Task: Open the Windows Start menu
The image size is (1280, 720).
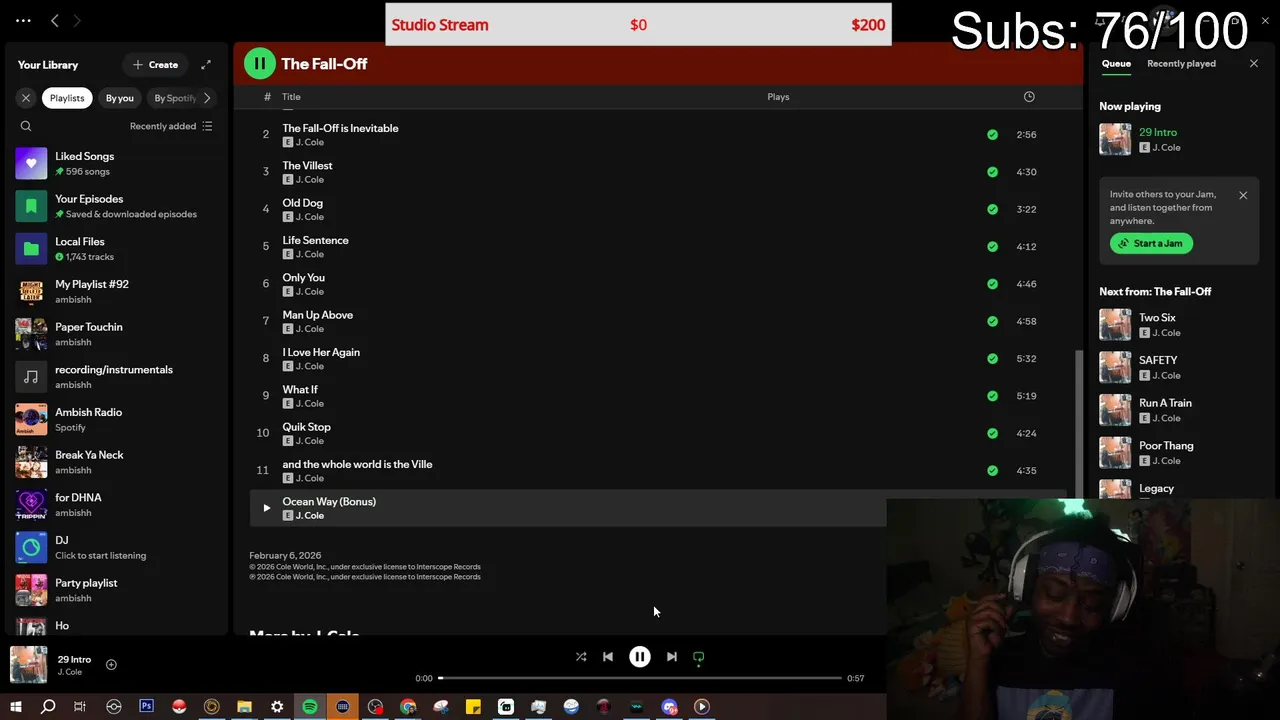Action: pos(15,707)
